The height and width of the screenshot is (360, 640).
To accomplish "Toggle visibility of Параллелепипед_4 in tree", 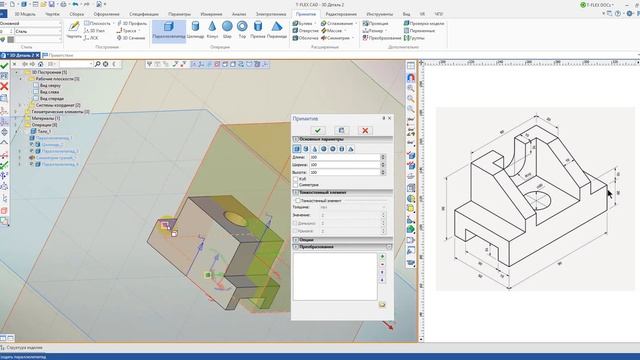I will 31,164.
